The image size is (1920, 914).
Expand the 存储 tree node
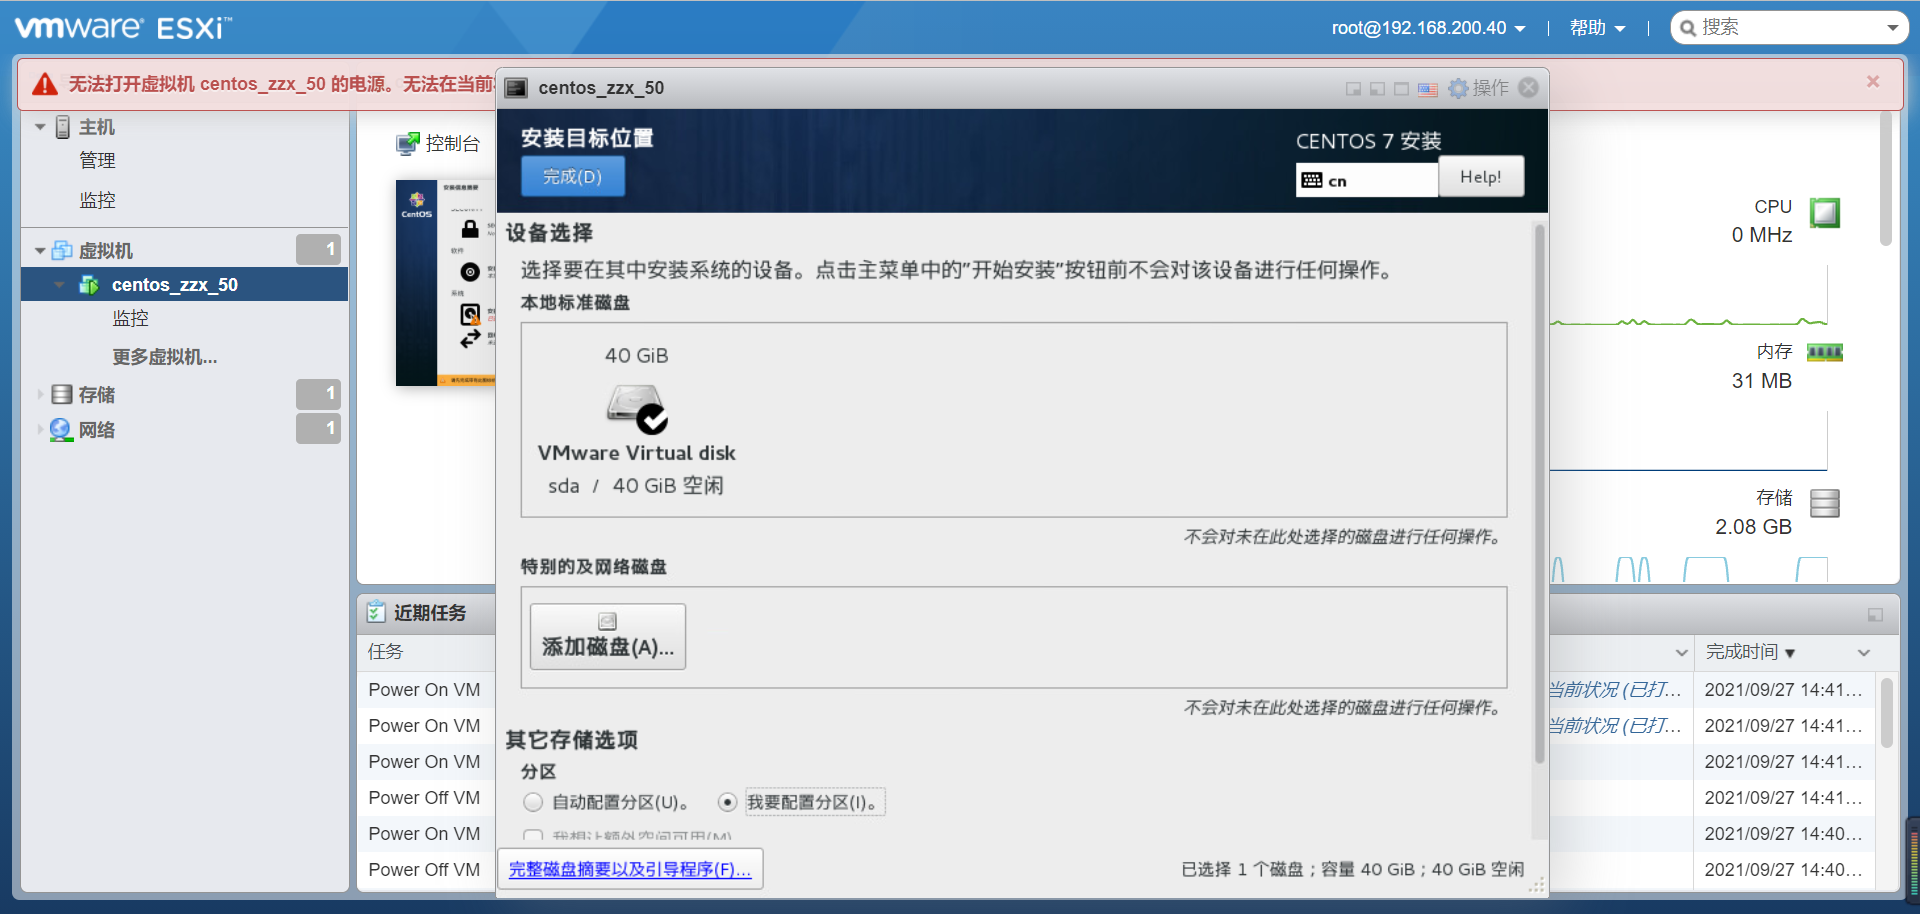(x=40, y=395)
